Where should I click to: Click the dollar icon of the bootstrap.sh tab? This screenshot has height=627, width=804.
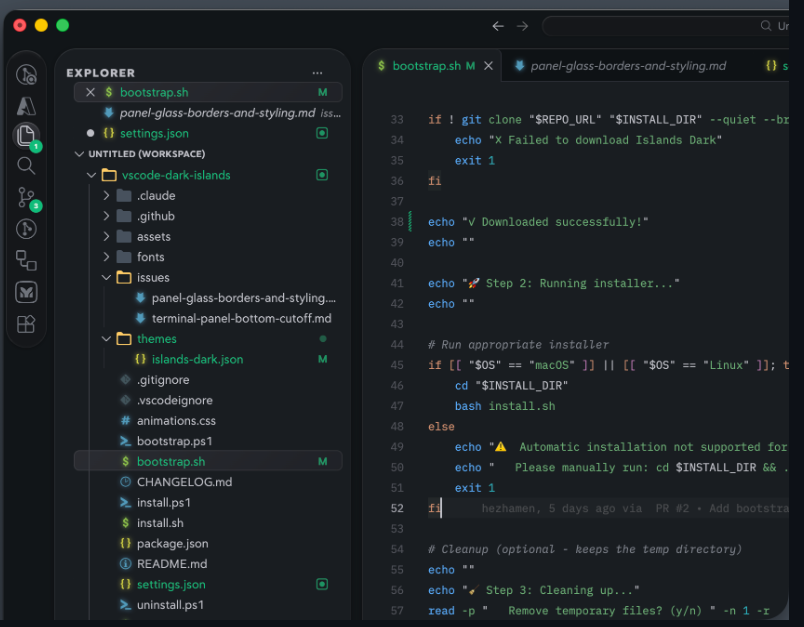(381, 66)
